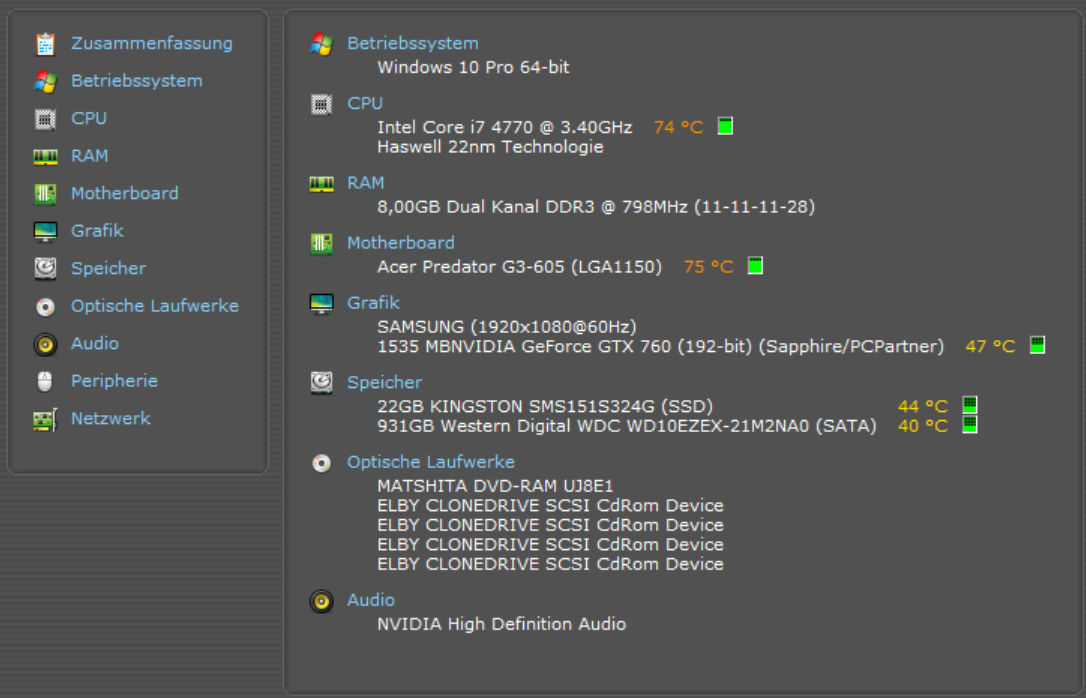
Task: Click the green temperature indicator next to 75 °C
Action: [x=755, y=265]
